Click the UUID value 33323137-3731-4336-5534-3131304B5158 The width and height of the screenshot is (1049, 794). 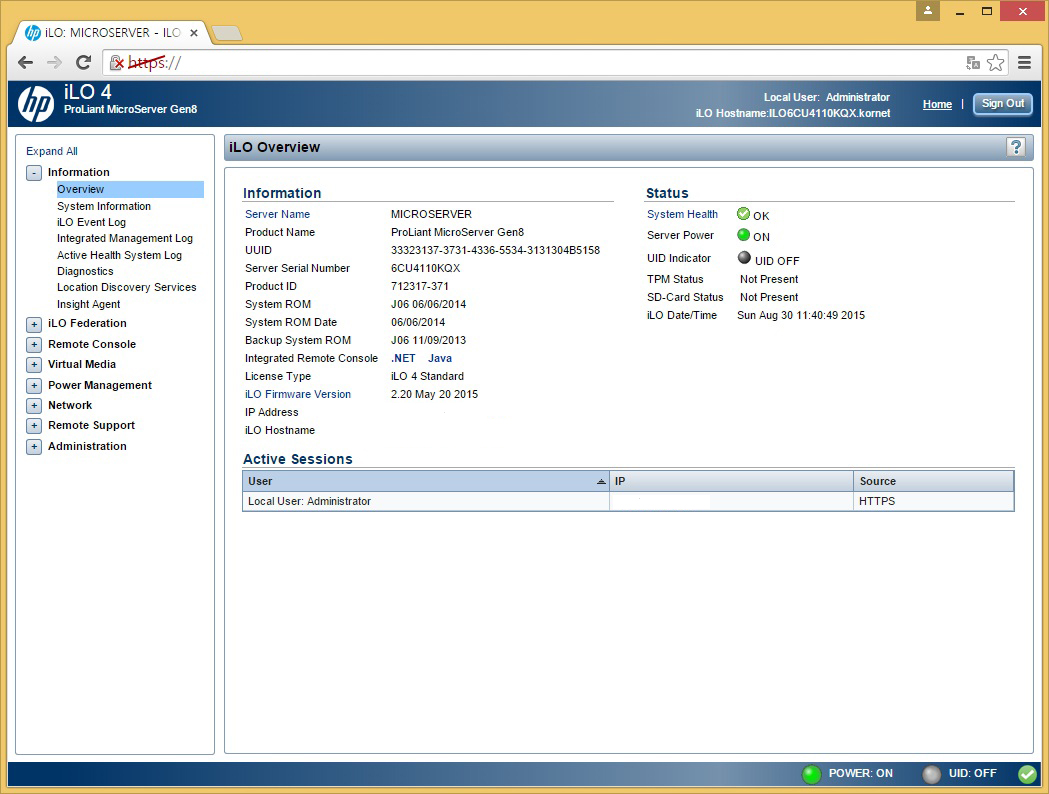click(x=495, y=250)
